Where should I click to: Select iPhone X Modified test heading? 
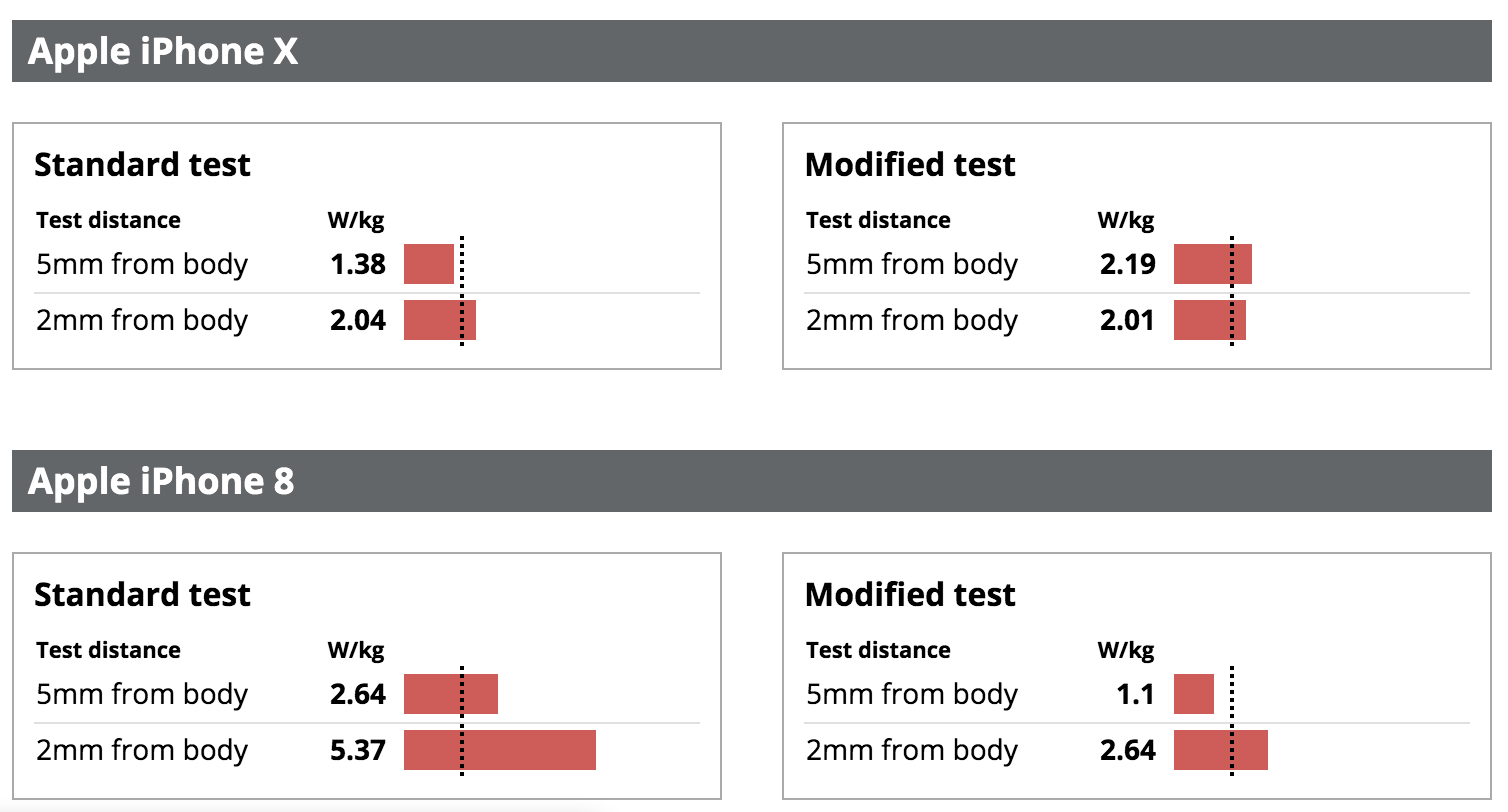pyautogui.click(x=910, y=164)
